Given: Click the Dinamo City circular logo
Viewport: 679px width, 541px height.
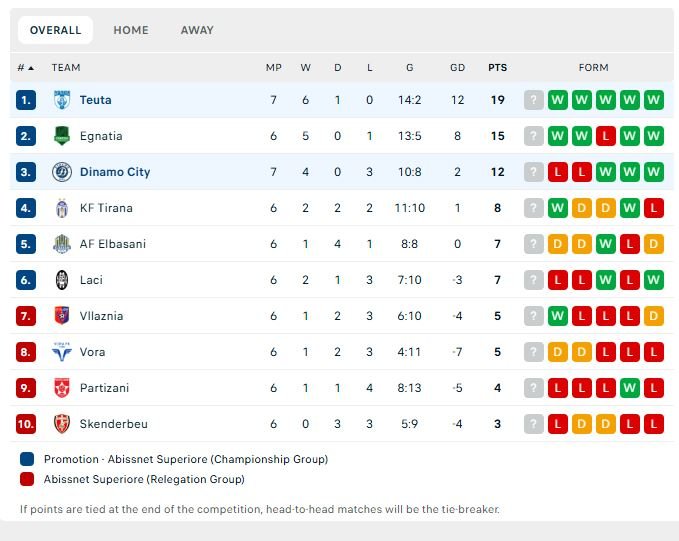Looking at the screenshot, I should coord(61,172).
